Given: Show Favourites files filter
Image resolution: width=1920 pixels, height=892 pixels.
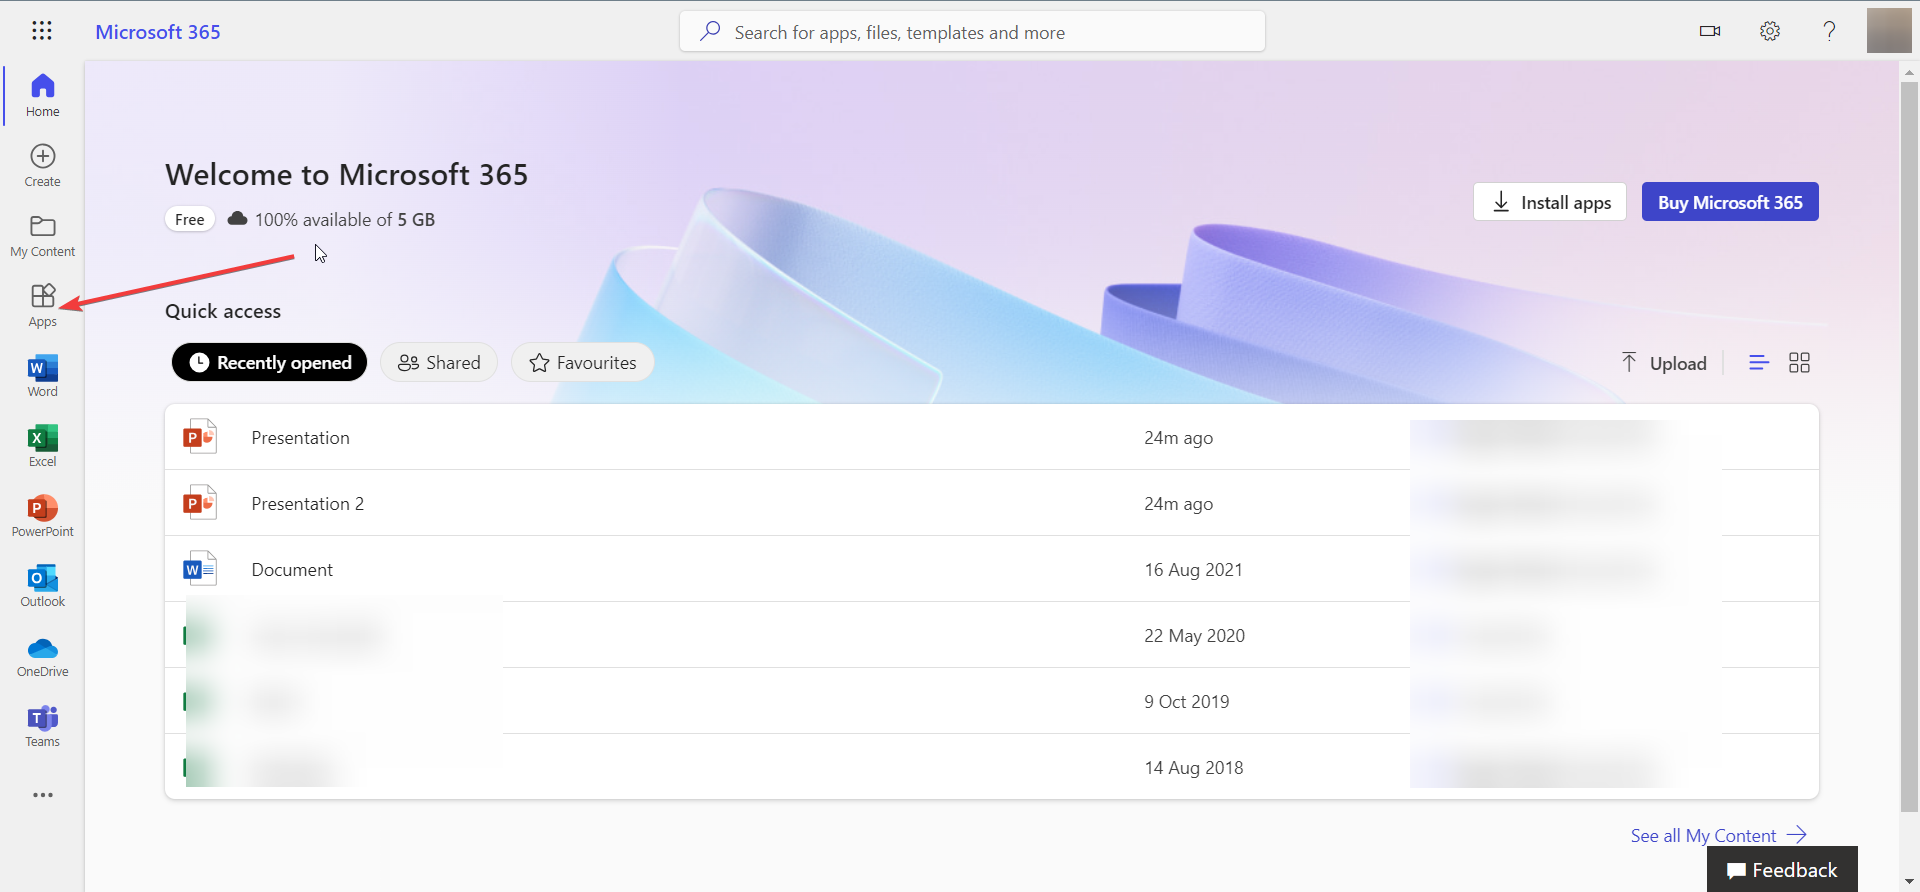Looking at the screenshot, I should pos(583,362).
